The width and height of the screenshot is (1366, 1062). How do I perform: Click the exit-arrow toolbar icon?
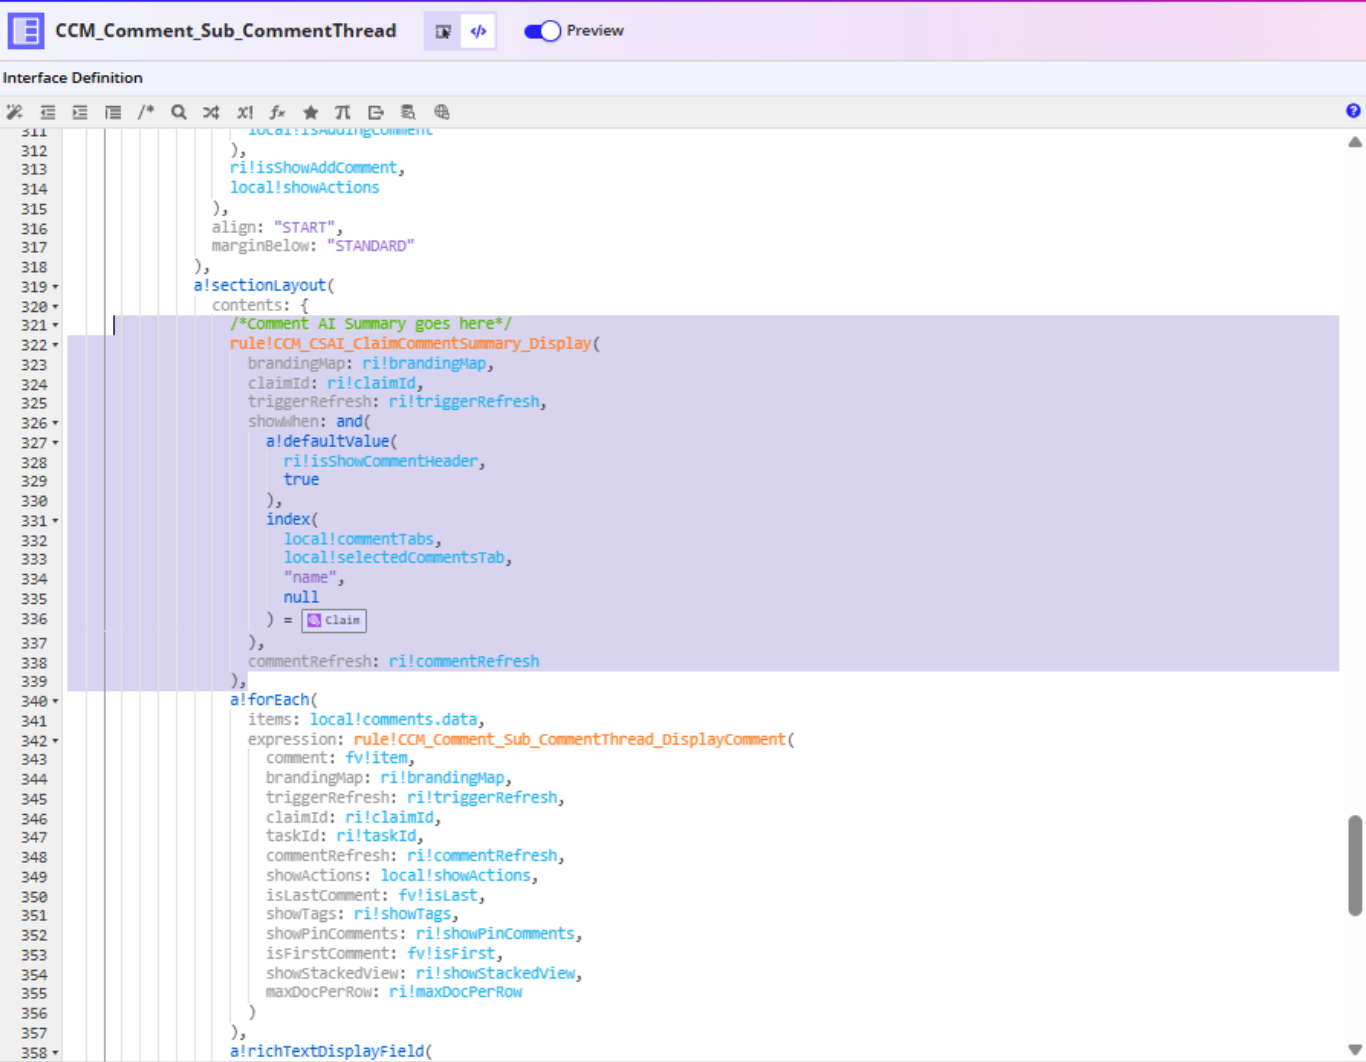click(376, 112)
